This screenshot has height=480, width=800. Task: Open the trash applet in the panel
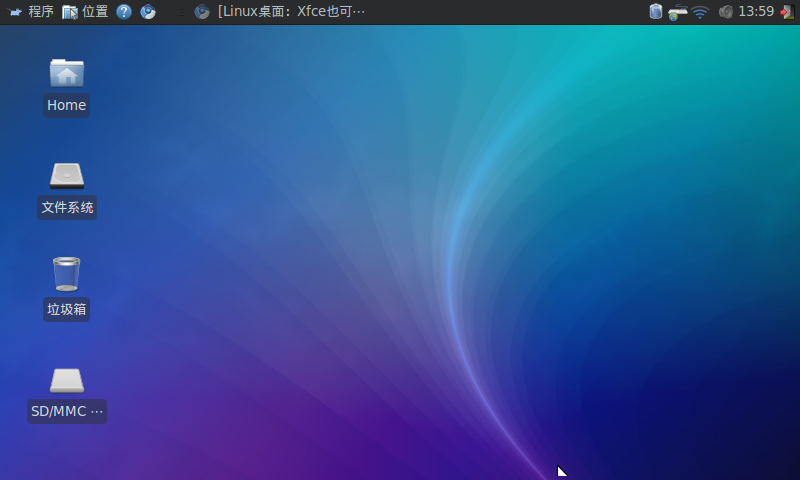(656, 11)
